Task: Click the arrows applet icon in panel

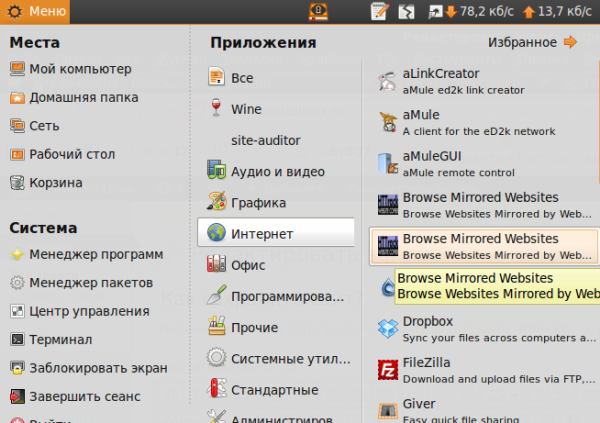Action: 406,12
